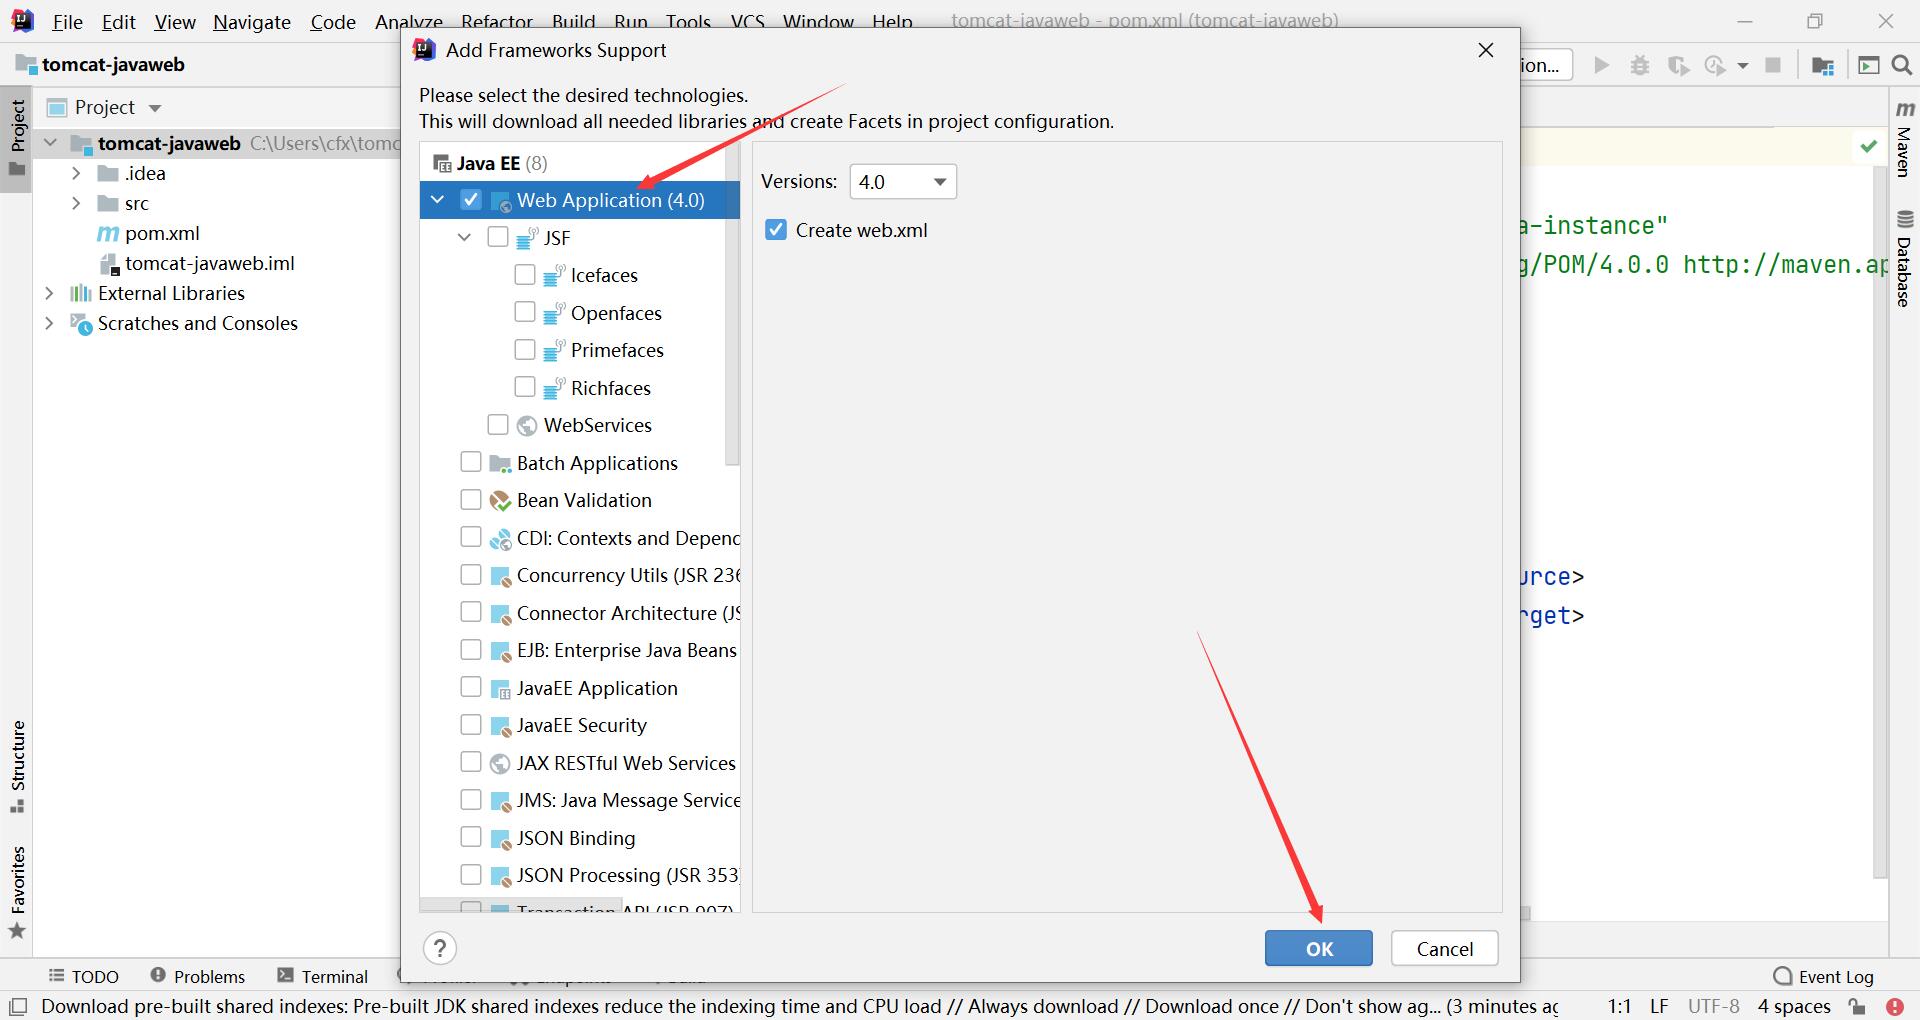Open the Project view dropdown arrow
This screenshot has height=1020, width=1920.
pyautogui.click(x=154, y=108)
